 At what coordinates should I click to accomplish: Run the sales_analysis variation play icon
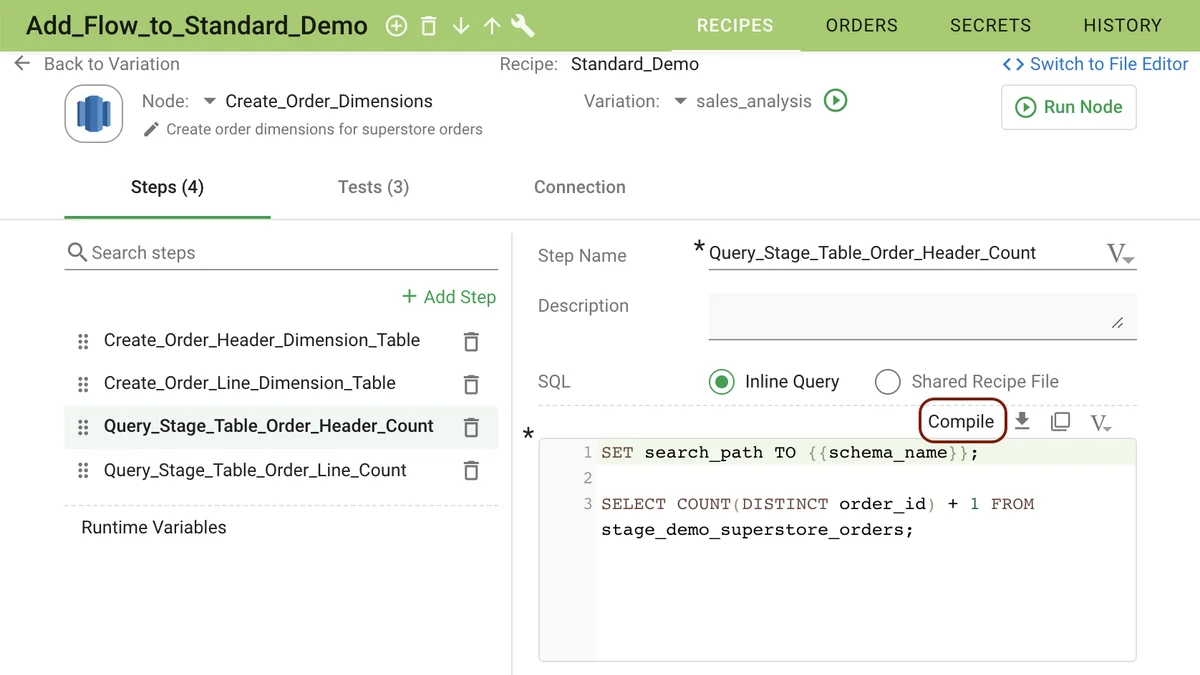[835, 100]
